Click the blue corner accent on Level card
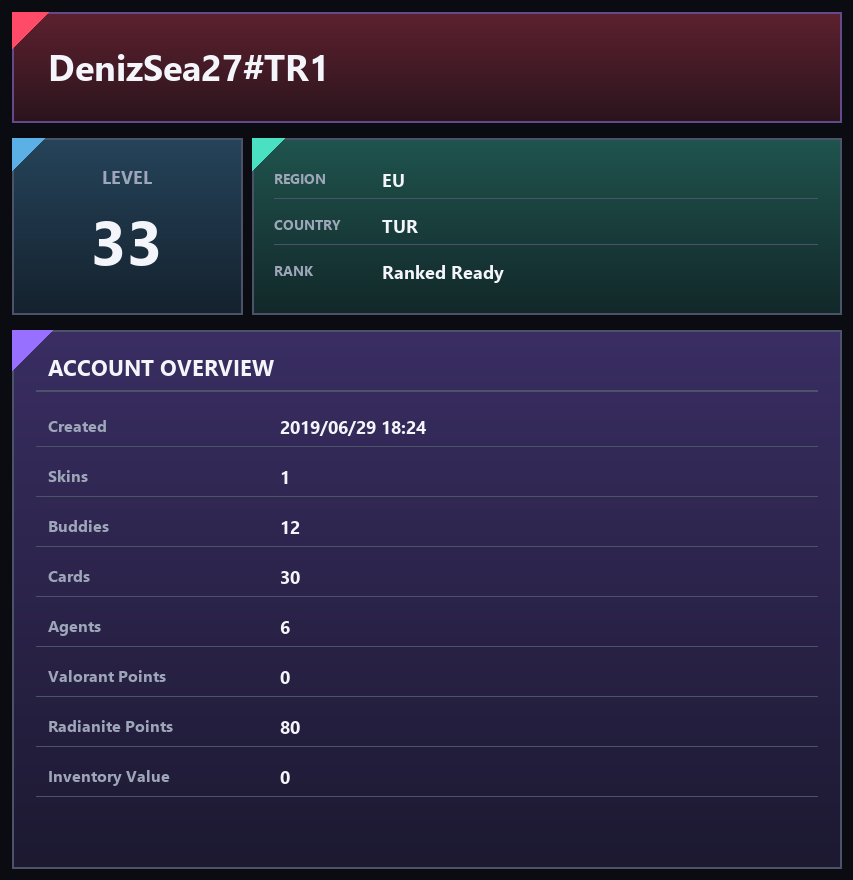 (x=24, y=149)
